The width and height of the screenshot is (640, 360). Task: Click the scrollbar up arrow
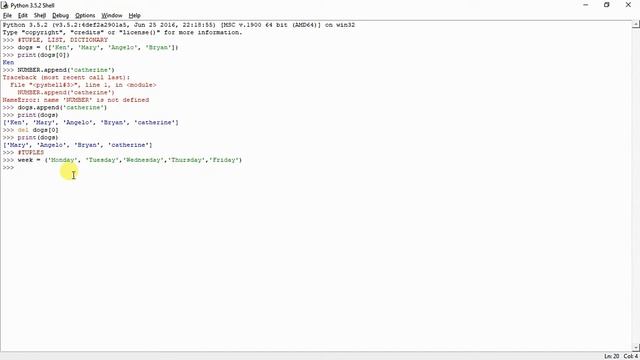(636, 24)
